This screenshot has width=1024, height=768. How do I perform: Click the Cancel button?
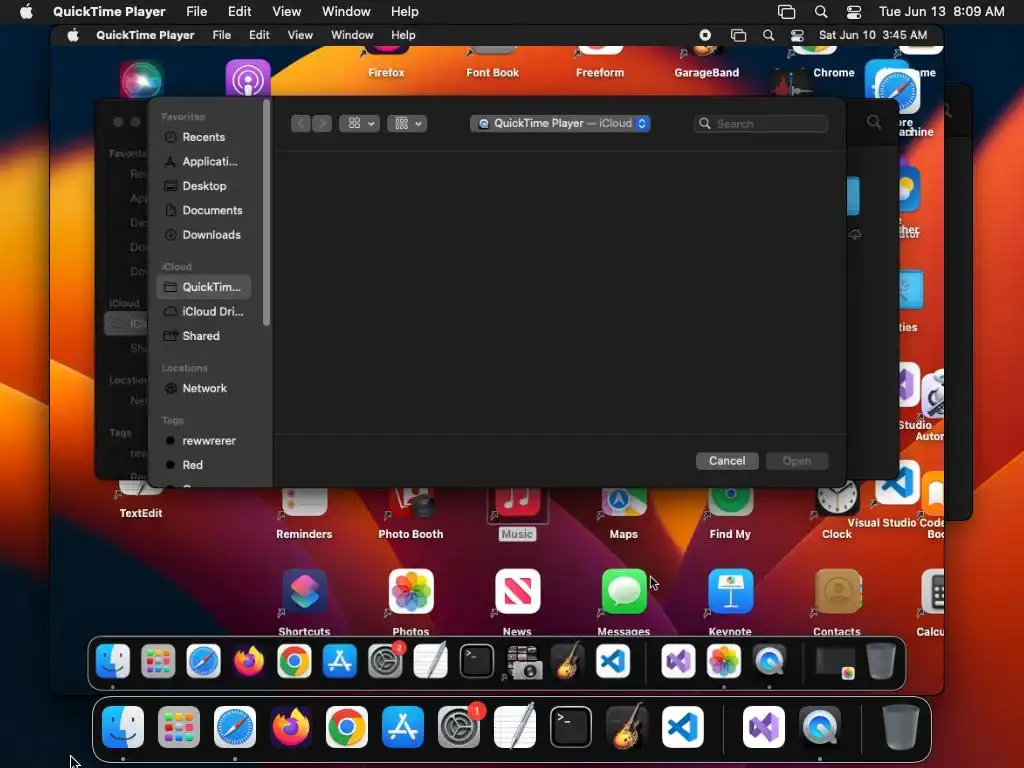[x=727, y=460]
